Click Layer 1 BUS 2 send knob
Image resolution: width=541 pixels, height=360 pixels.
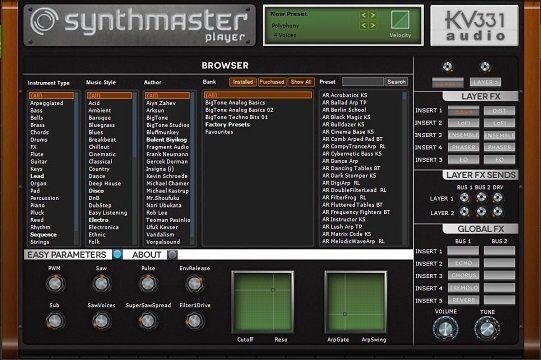pyautogui.click(x=481, y=198)
